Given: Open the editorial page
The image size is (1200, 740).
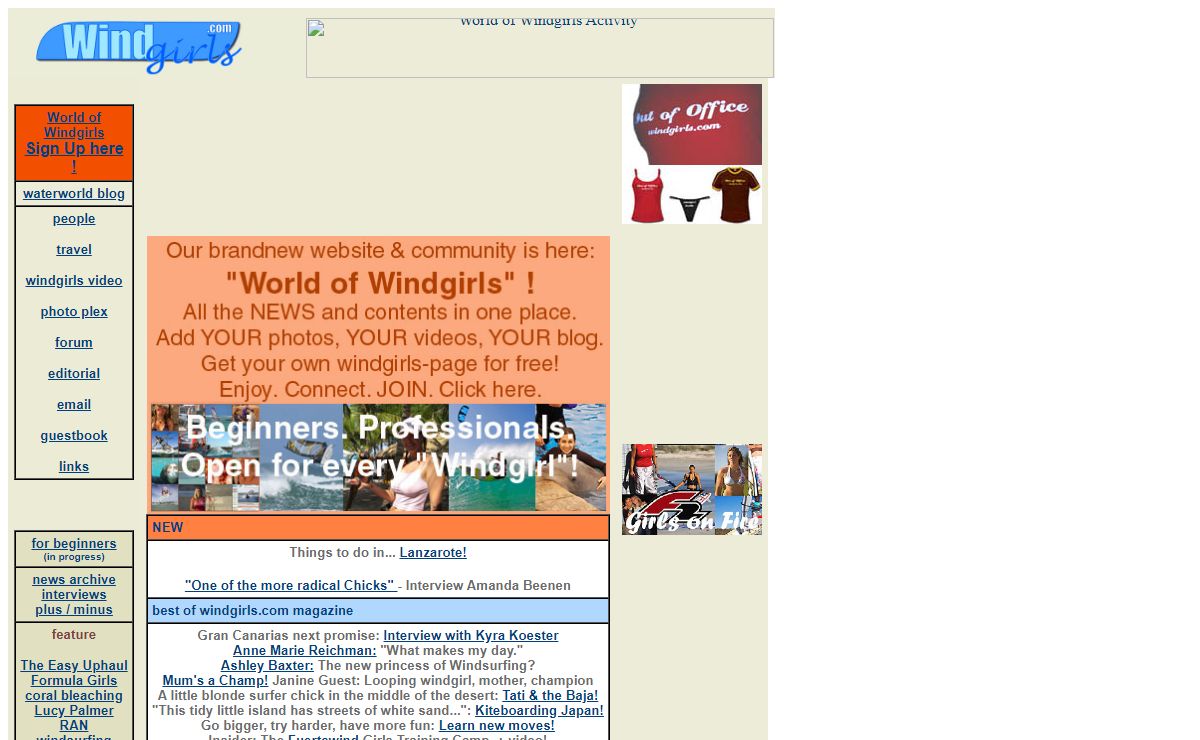Looking at the screenshot, I should pyautogui.click(x=74, y=374).
